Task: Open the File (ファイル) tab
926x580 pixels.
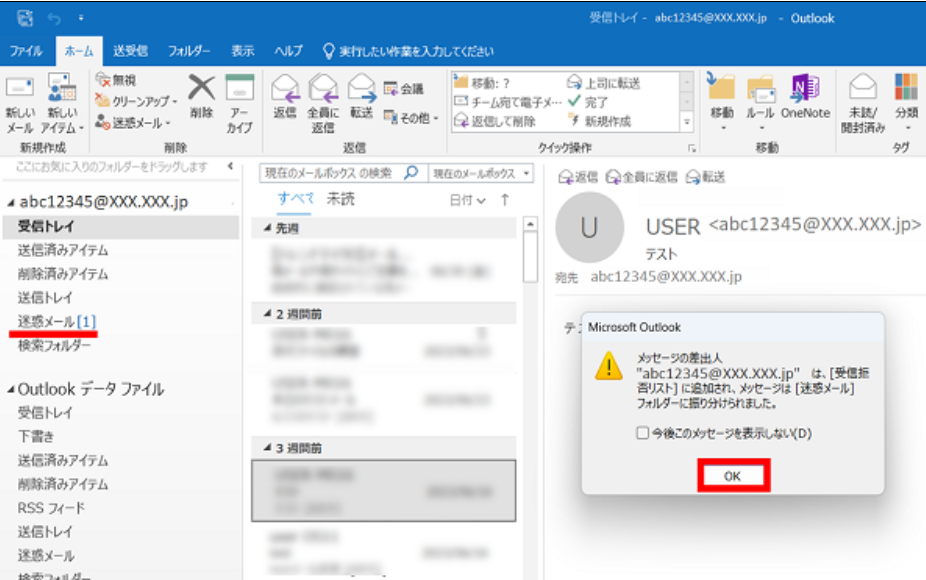Action: (x=26, y=51)
